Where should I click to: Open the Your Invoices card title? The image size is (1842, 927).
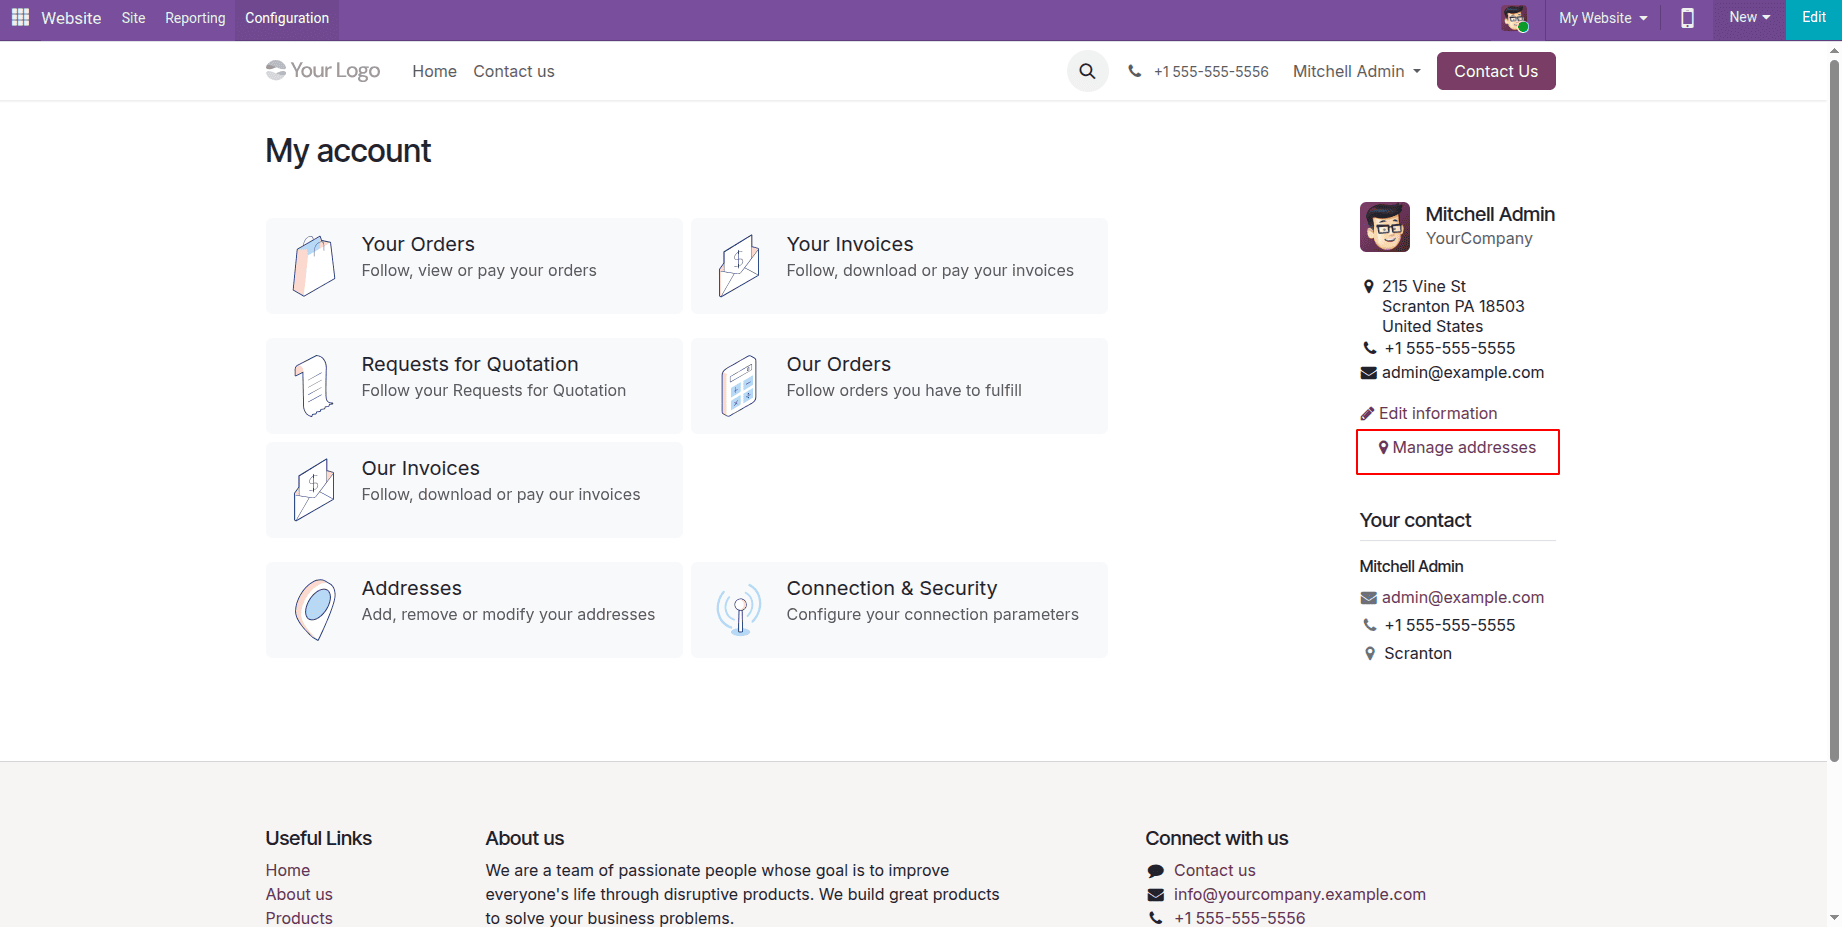(850, 244)
